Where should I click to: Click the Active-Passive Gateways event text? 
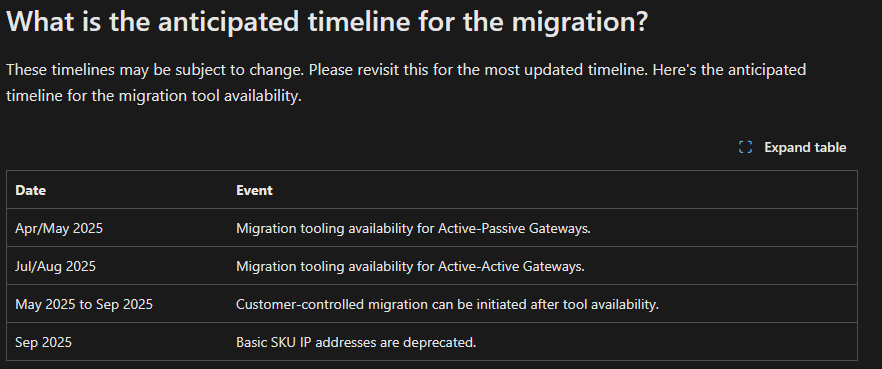pyautogui.click(x=413, y=228)
